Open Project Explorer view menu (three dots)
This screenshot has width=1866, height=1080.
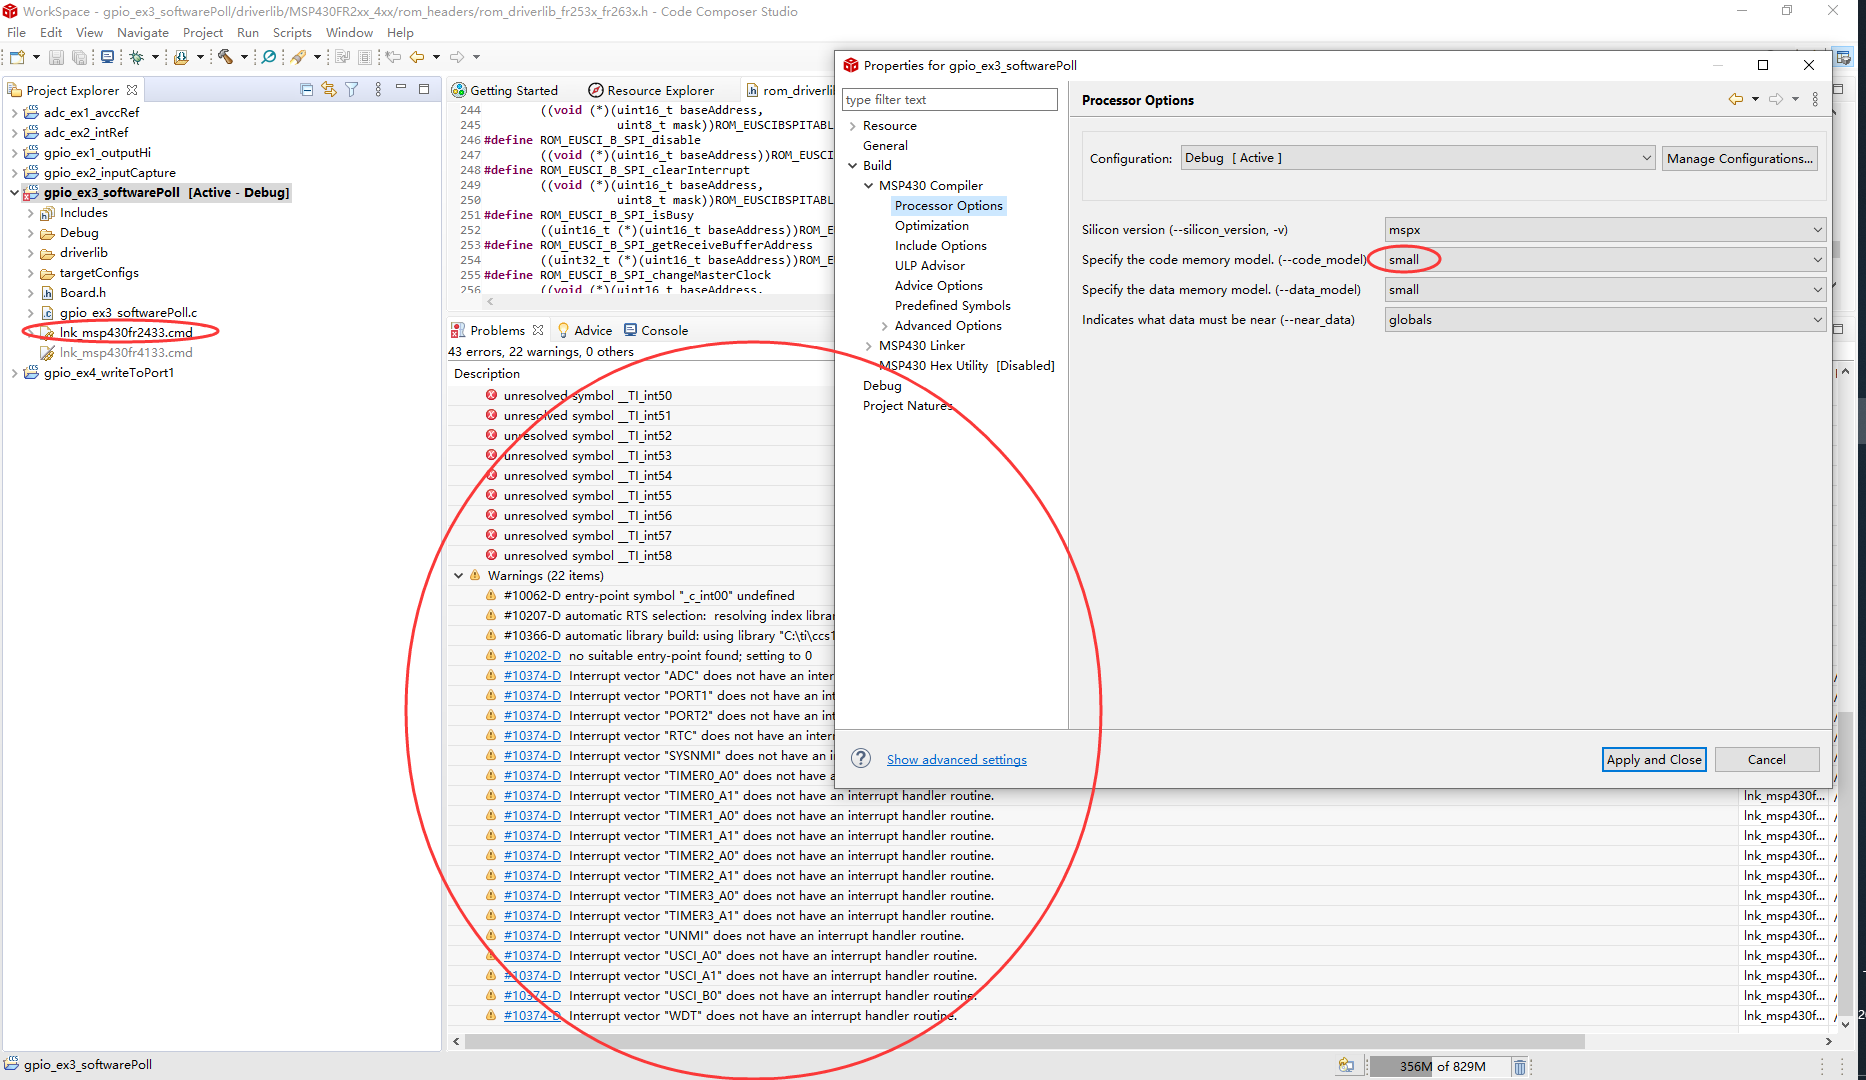[378, 90]
